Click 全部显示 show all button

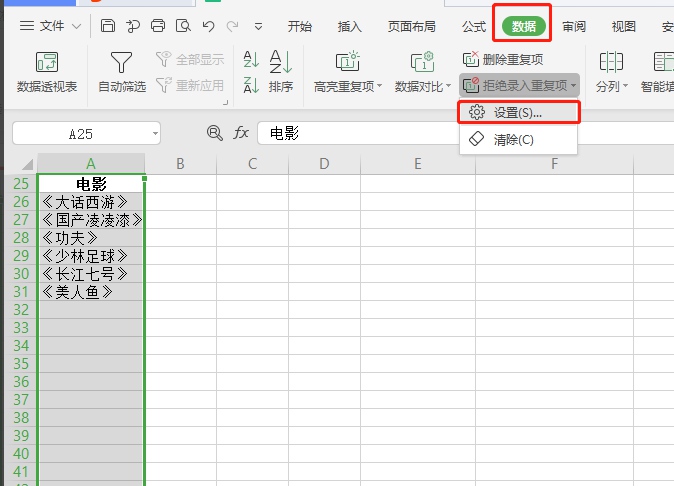[190, 59]
